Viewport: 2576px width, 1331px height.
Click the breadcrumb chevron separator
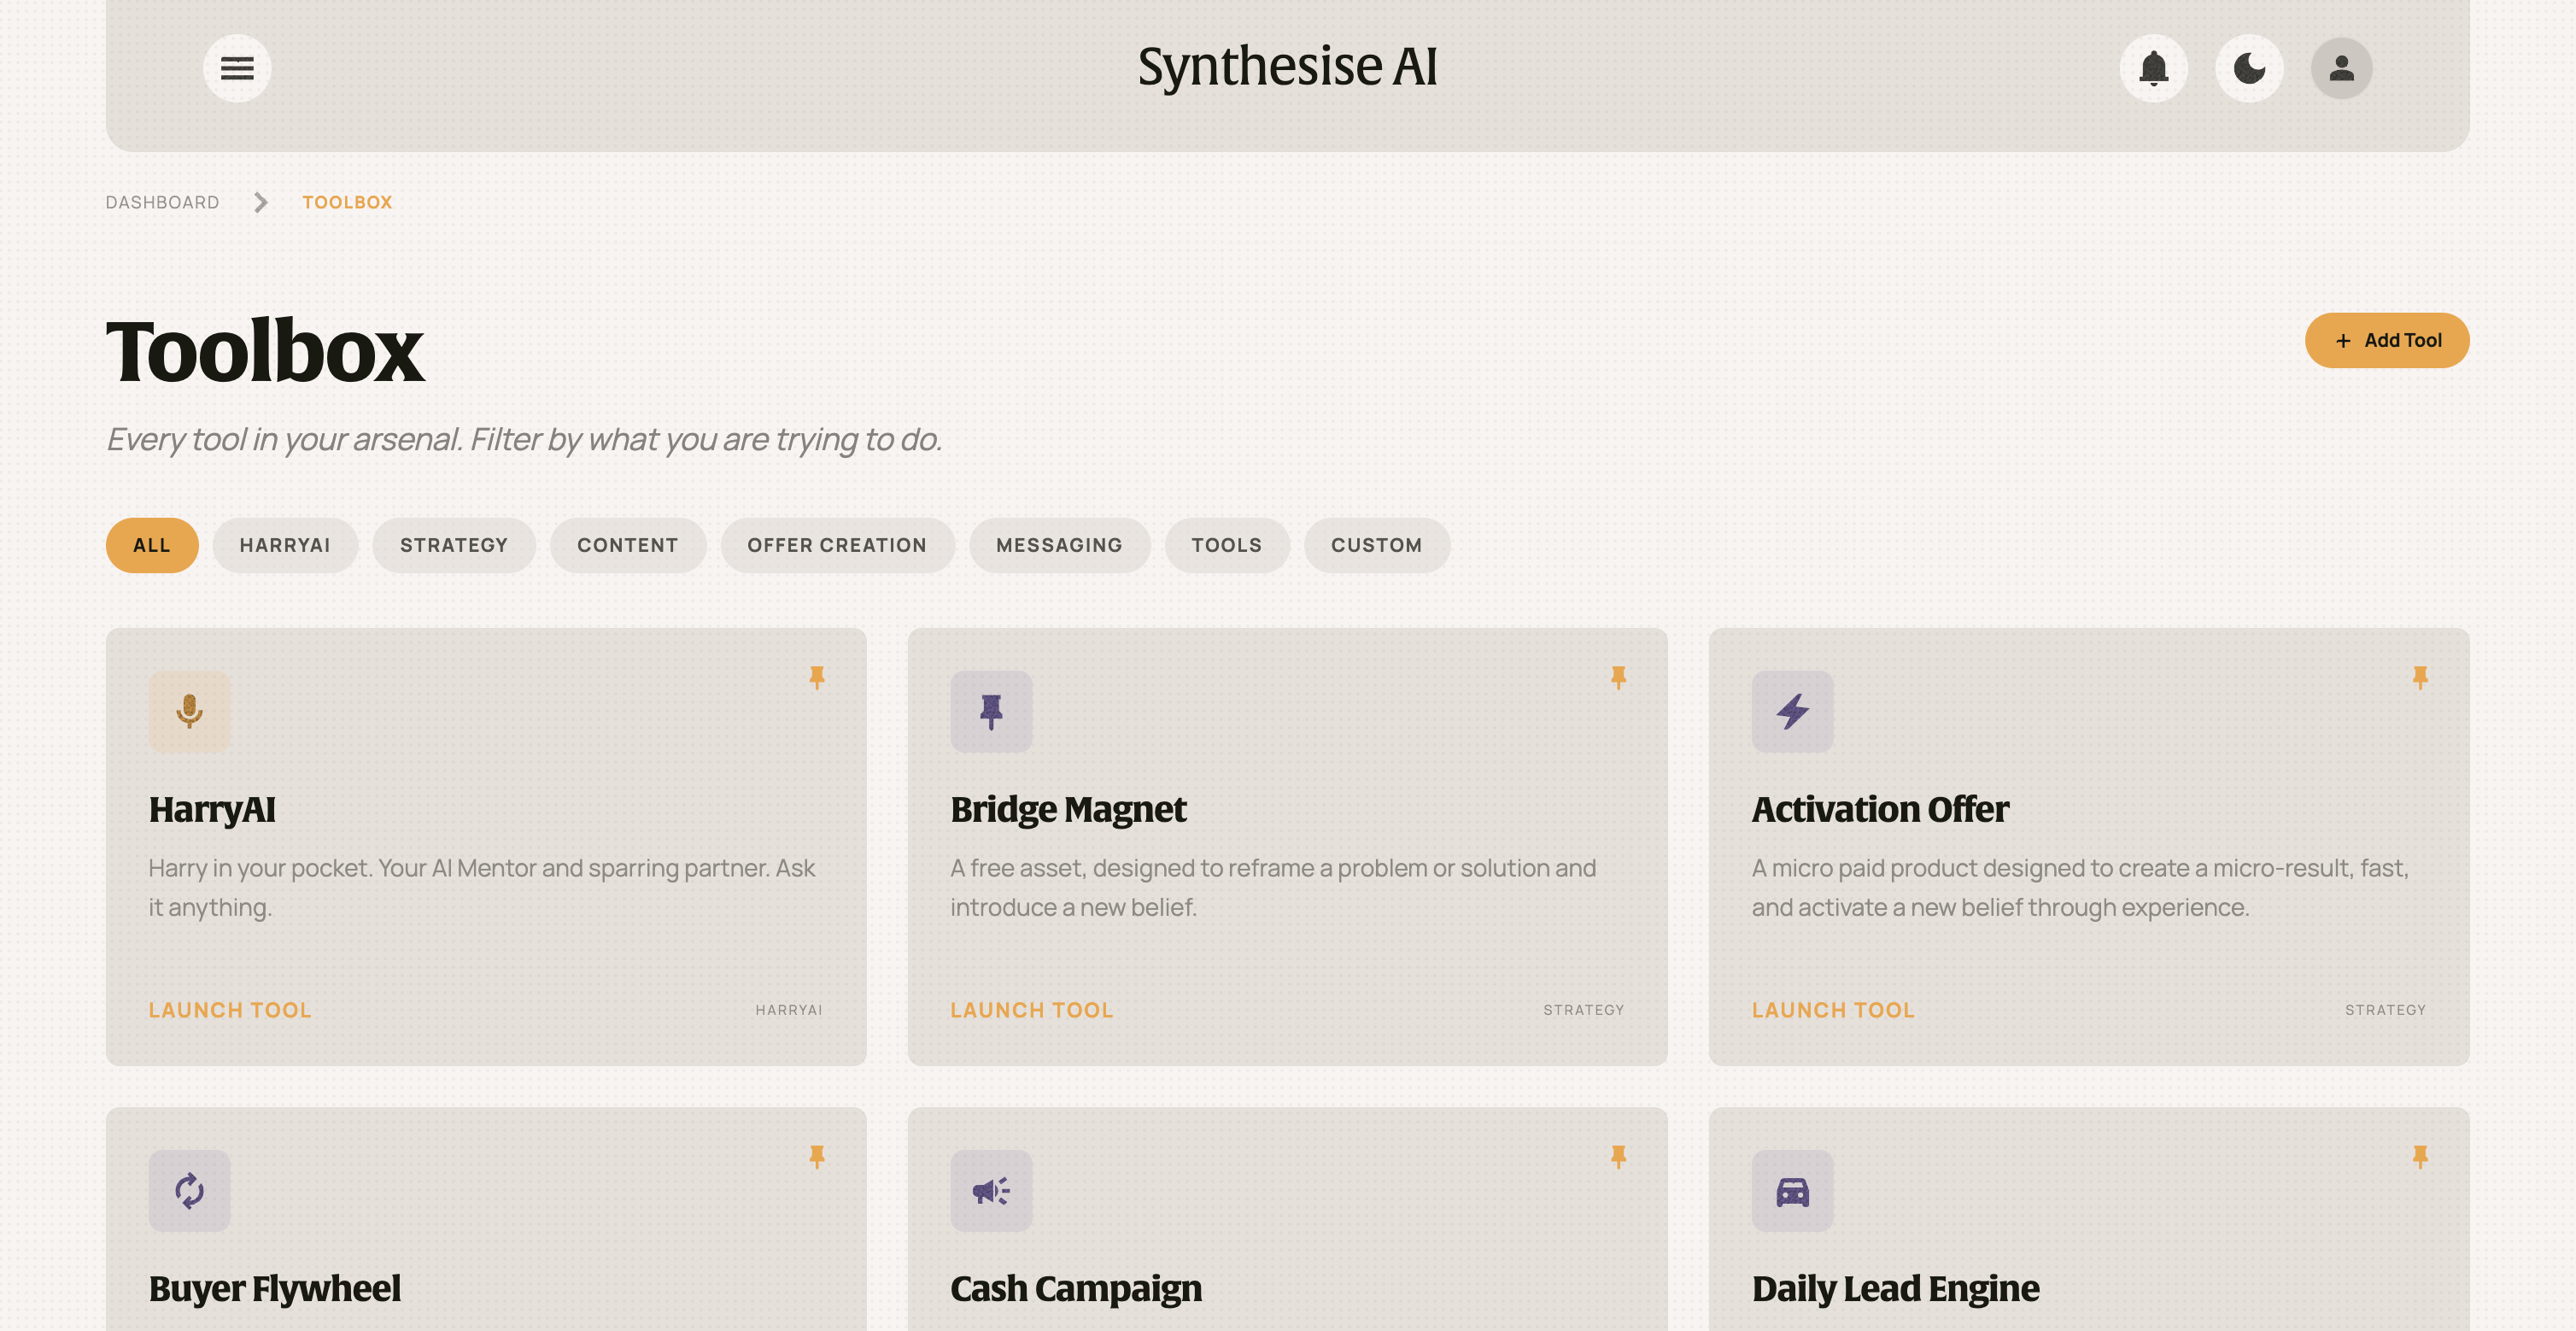point(261,202)
